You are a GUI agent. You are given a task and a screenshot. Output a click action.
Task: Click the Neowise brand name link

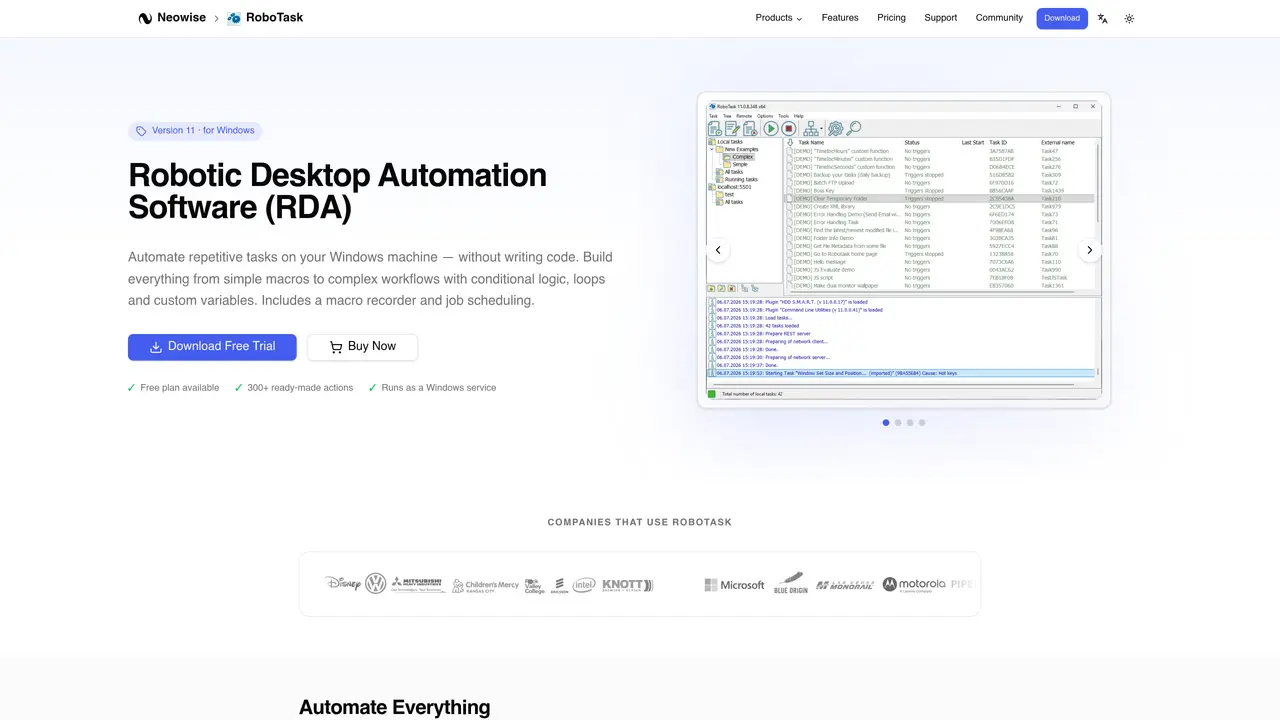(x=181, y=18)
